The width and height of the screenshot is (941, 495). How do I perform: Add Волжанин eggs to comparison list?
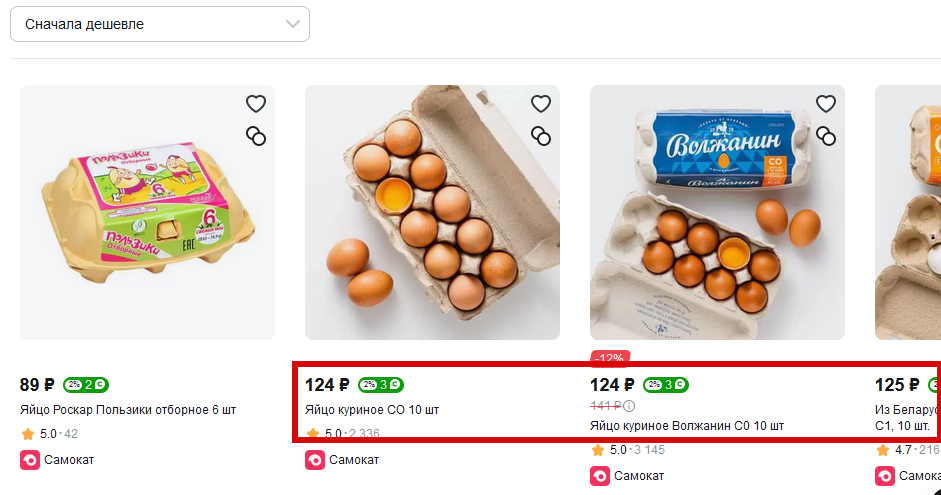[x=826, y=135]
